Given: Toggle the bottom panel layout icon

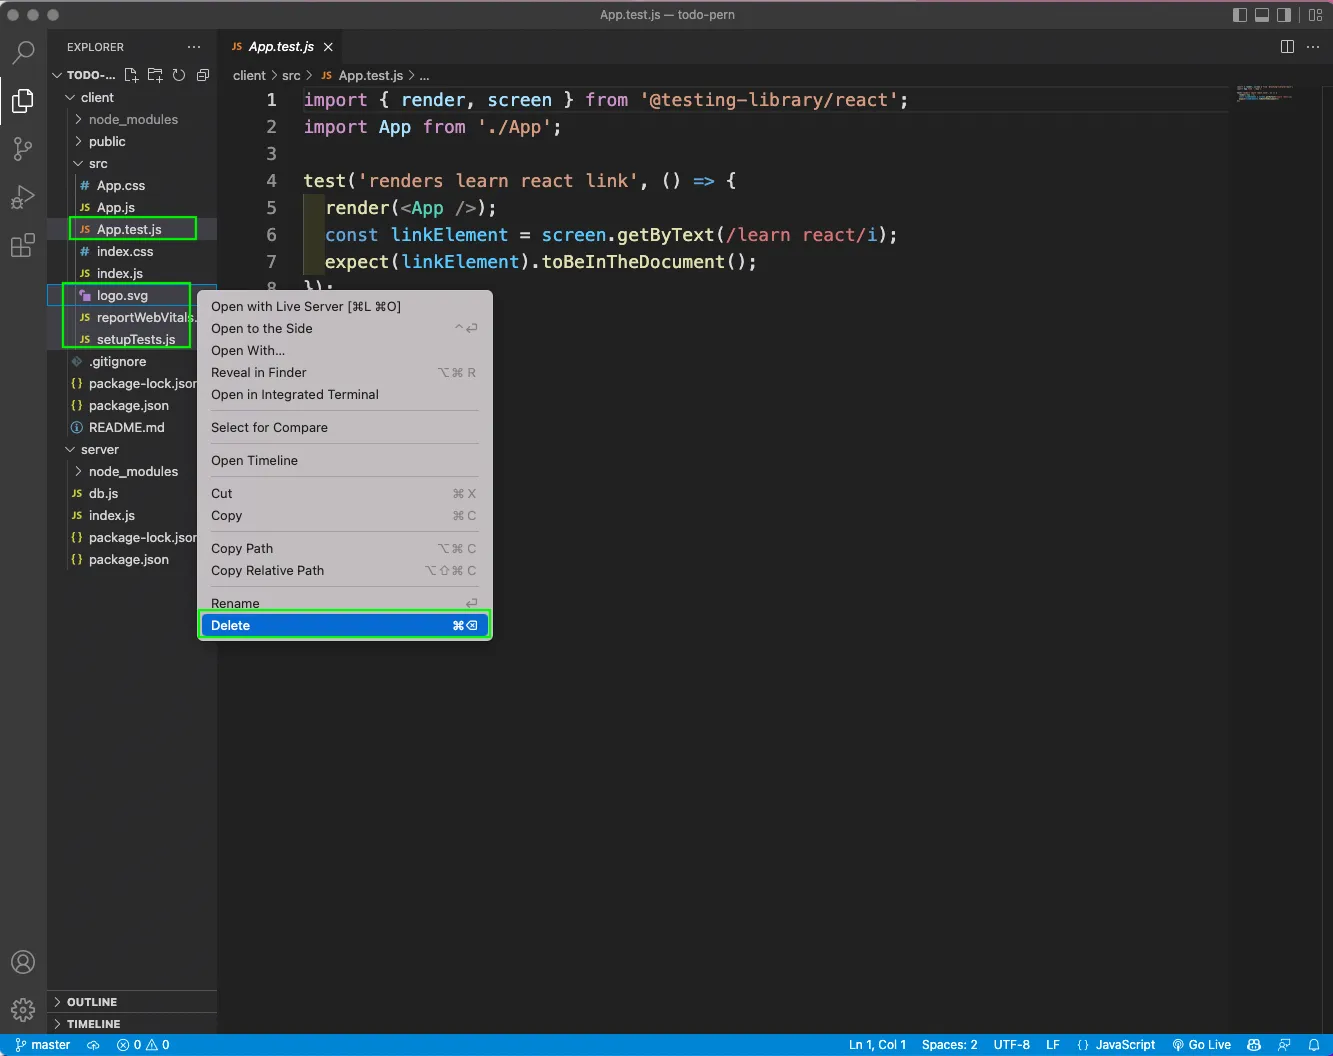Looking at the screenshot, I should pyautogui.click(x=1262, y=15).
